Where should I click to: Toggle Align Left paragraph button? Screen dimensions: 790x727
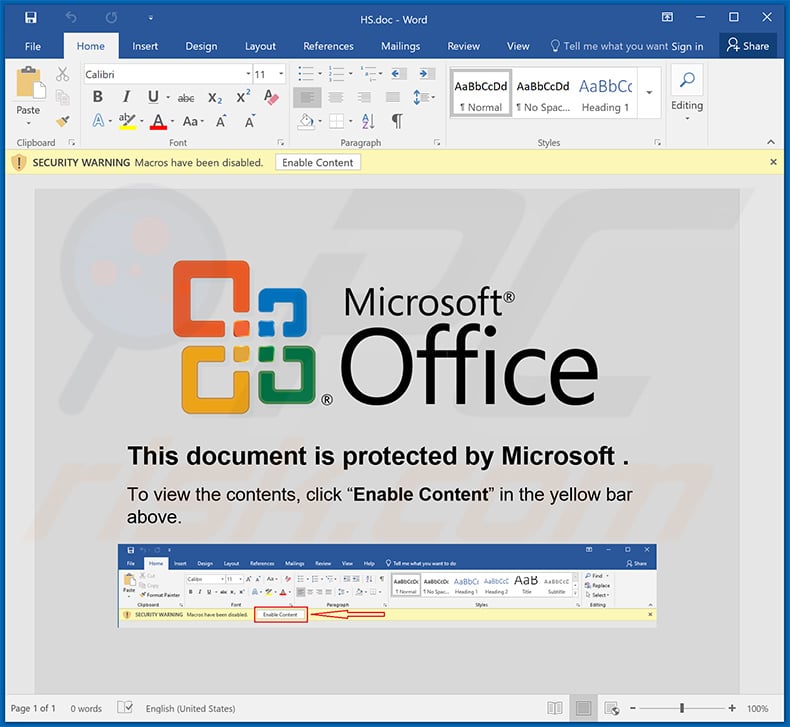(307, 97)
